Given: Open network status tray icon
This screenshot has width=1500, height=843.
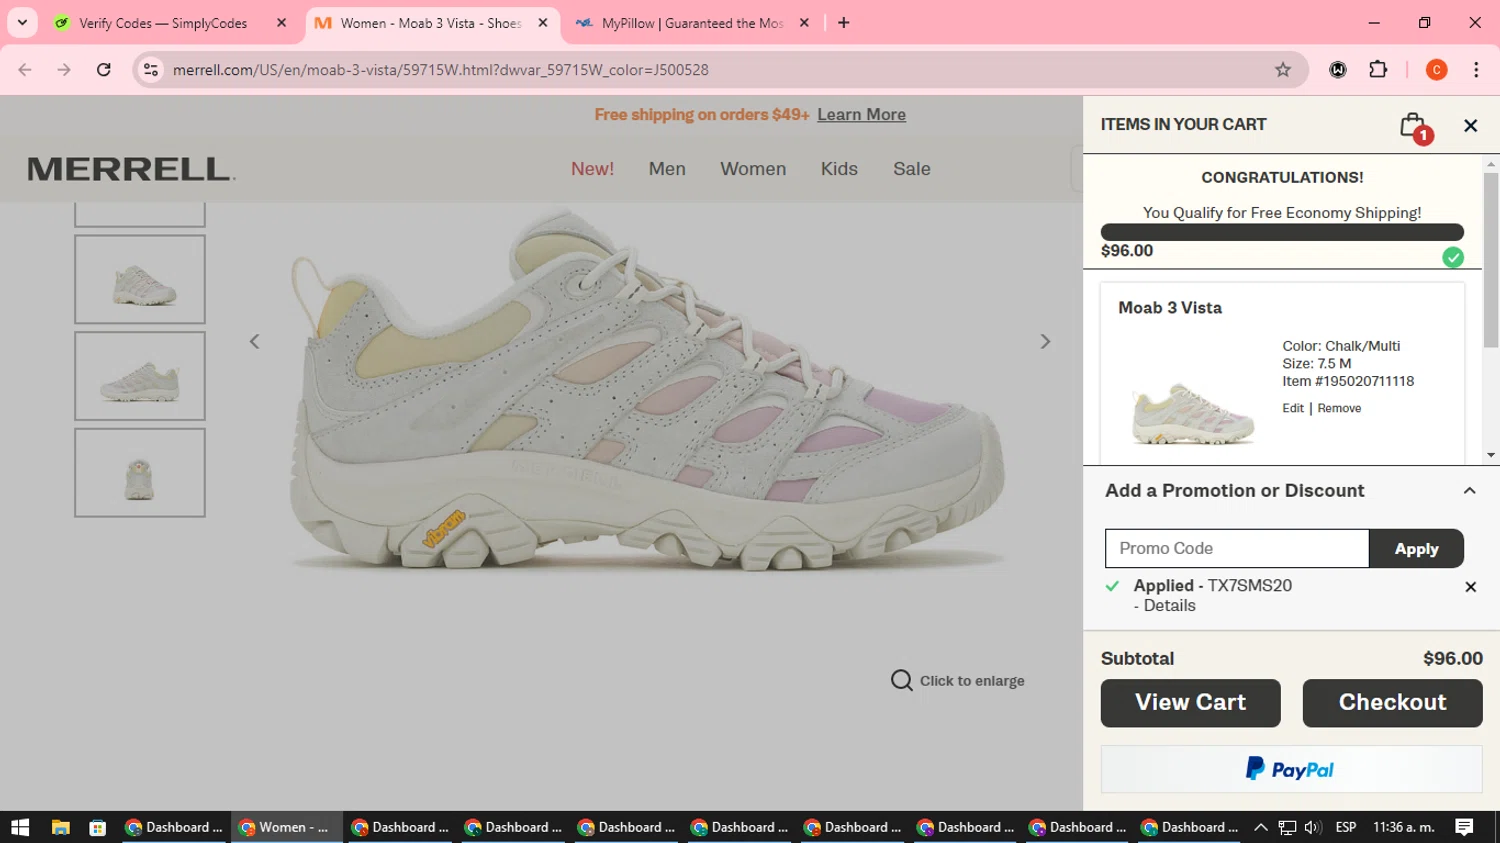Looking at the screenshot, I should tap(1287, 827).
